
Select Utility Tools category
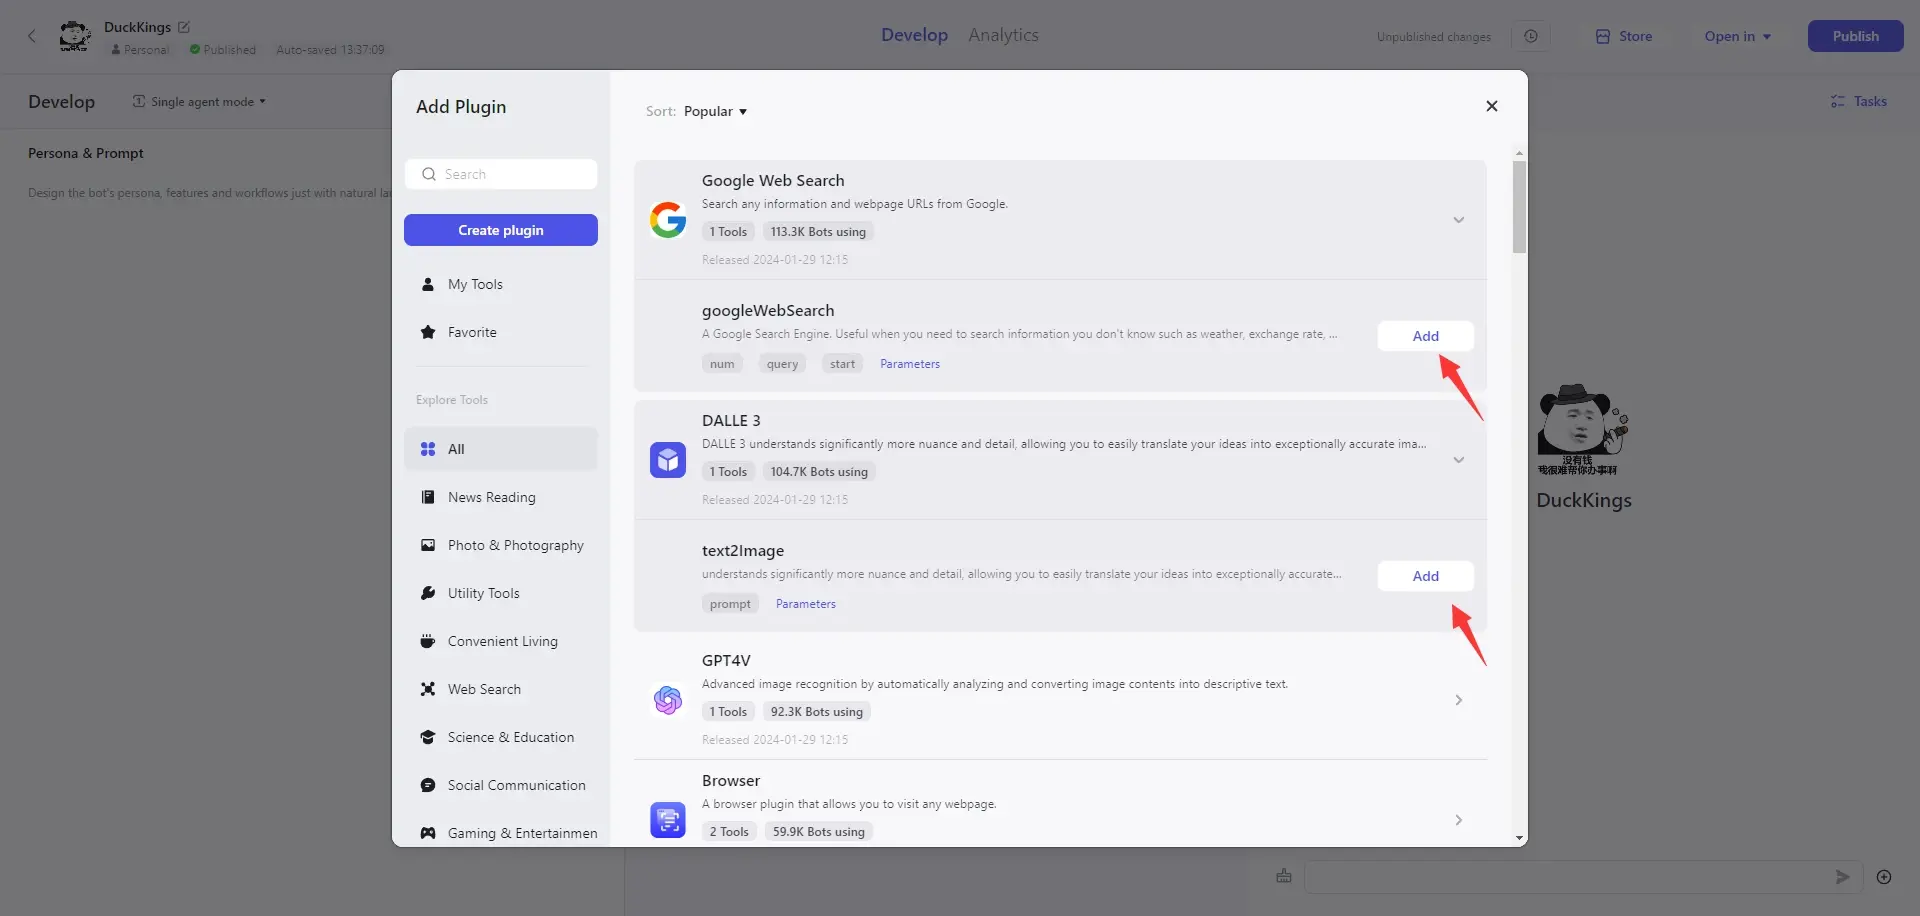pos(501,593)
